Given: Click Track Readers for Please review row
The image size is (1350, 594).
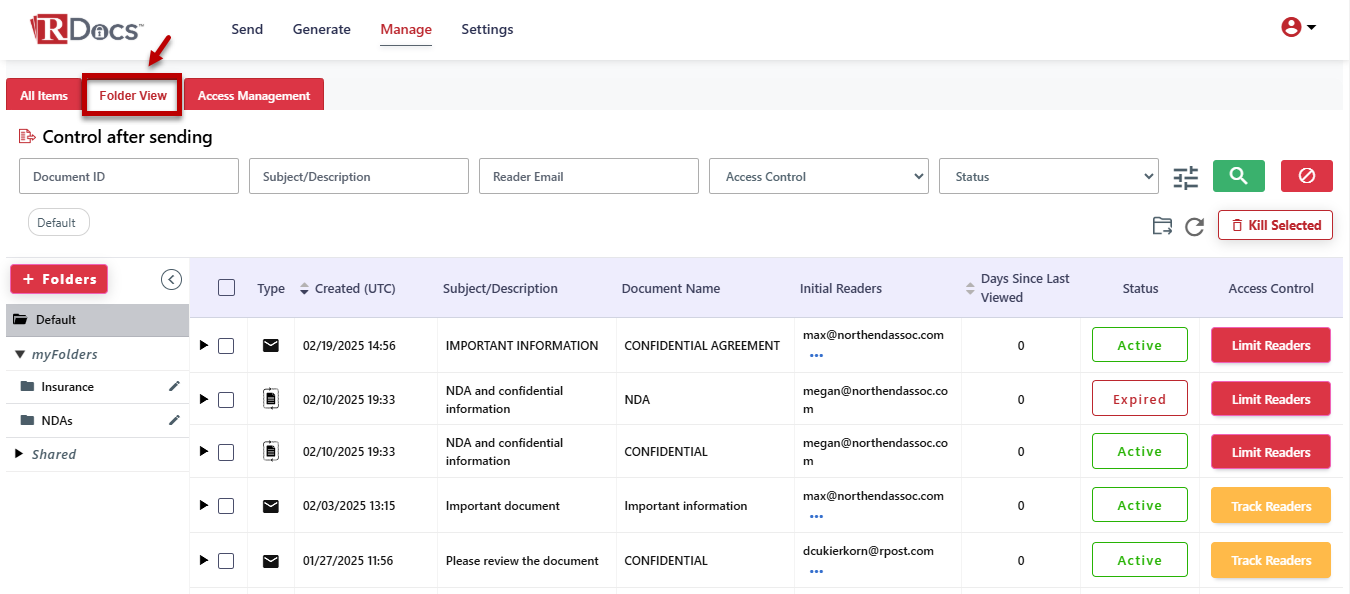Looking at the screenshot, I should coord(1271,560).
